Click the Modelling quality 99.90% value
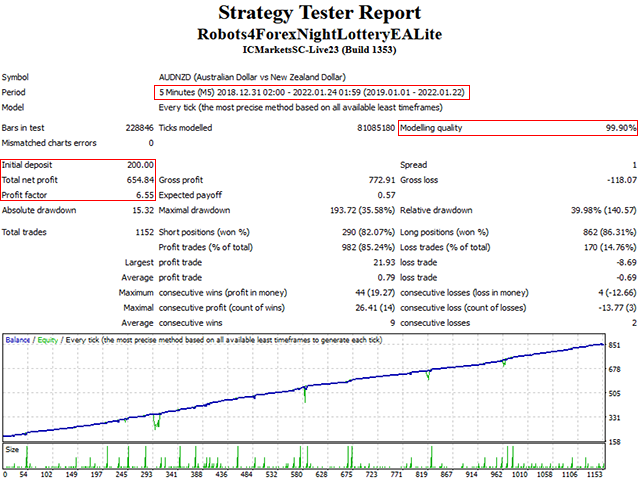The width and height of the screenshot is (640, 480). [x=620, y=128]
